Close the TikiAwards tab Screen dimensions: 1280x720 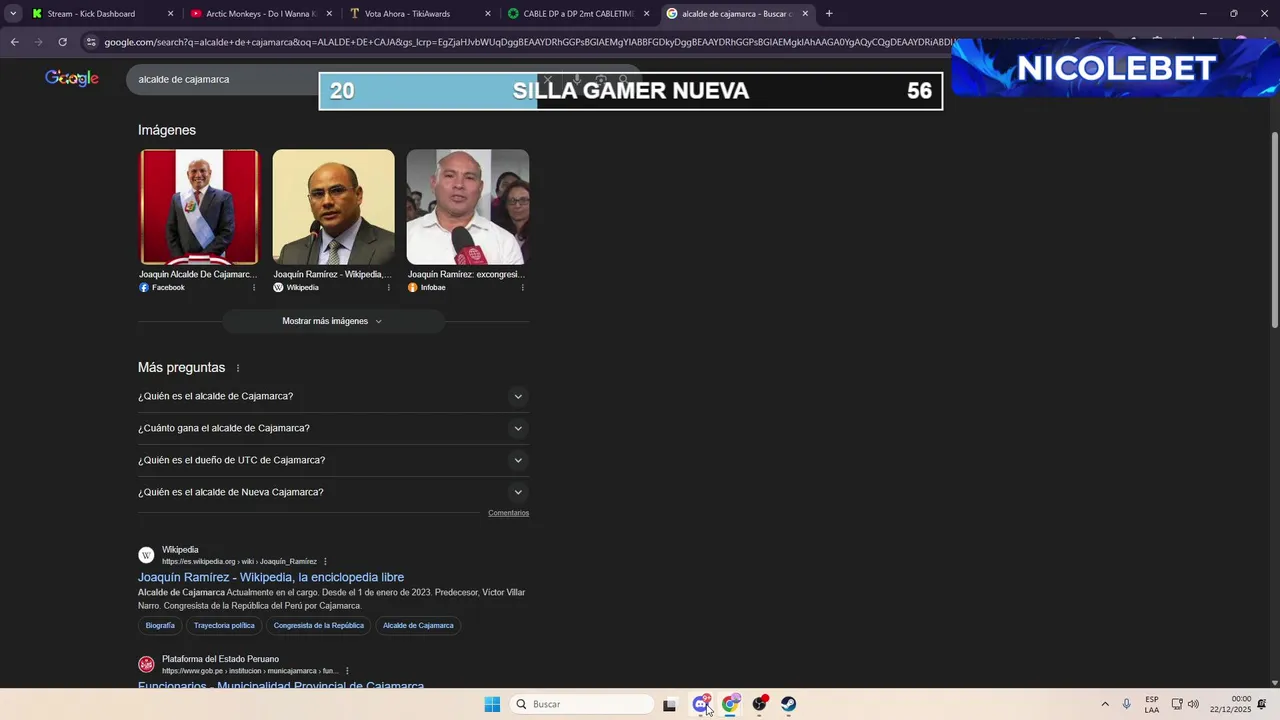pyautogui.click(x=488, y=14)
